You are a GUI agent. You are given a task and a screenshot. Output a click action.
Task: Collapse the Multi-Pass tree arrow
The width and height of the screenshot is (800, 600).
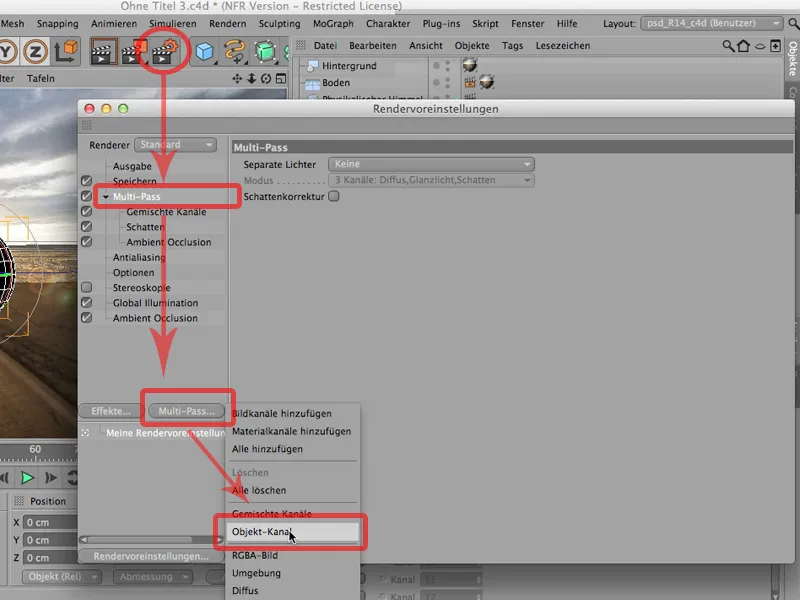tap(106, 196)
